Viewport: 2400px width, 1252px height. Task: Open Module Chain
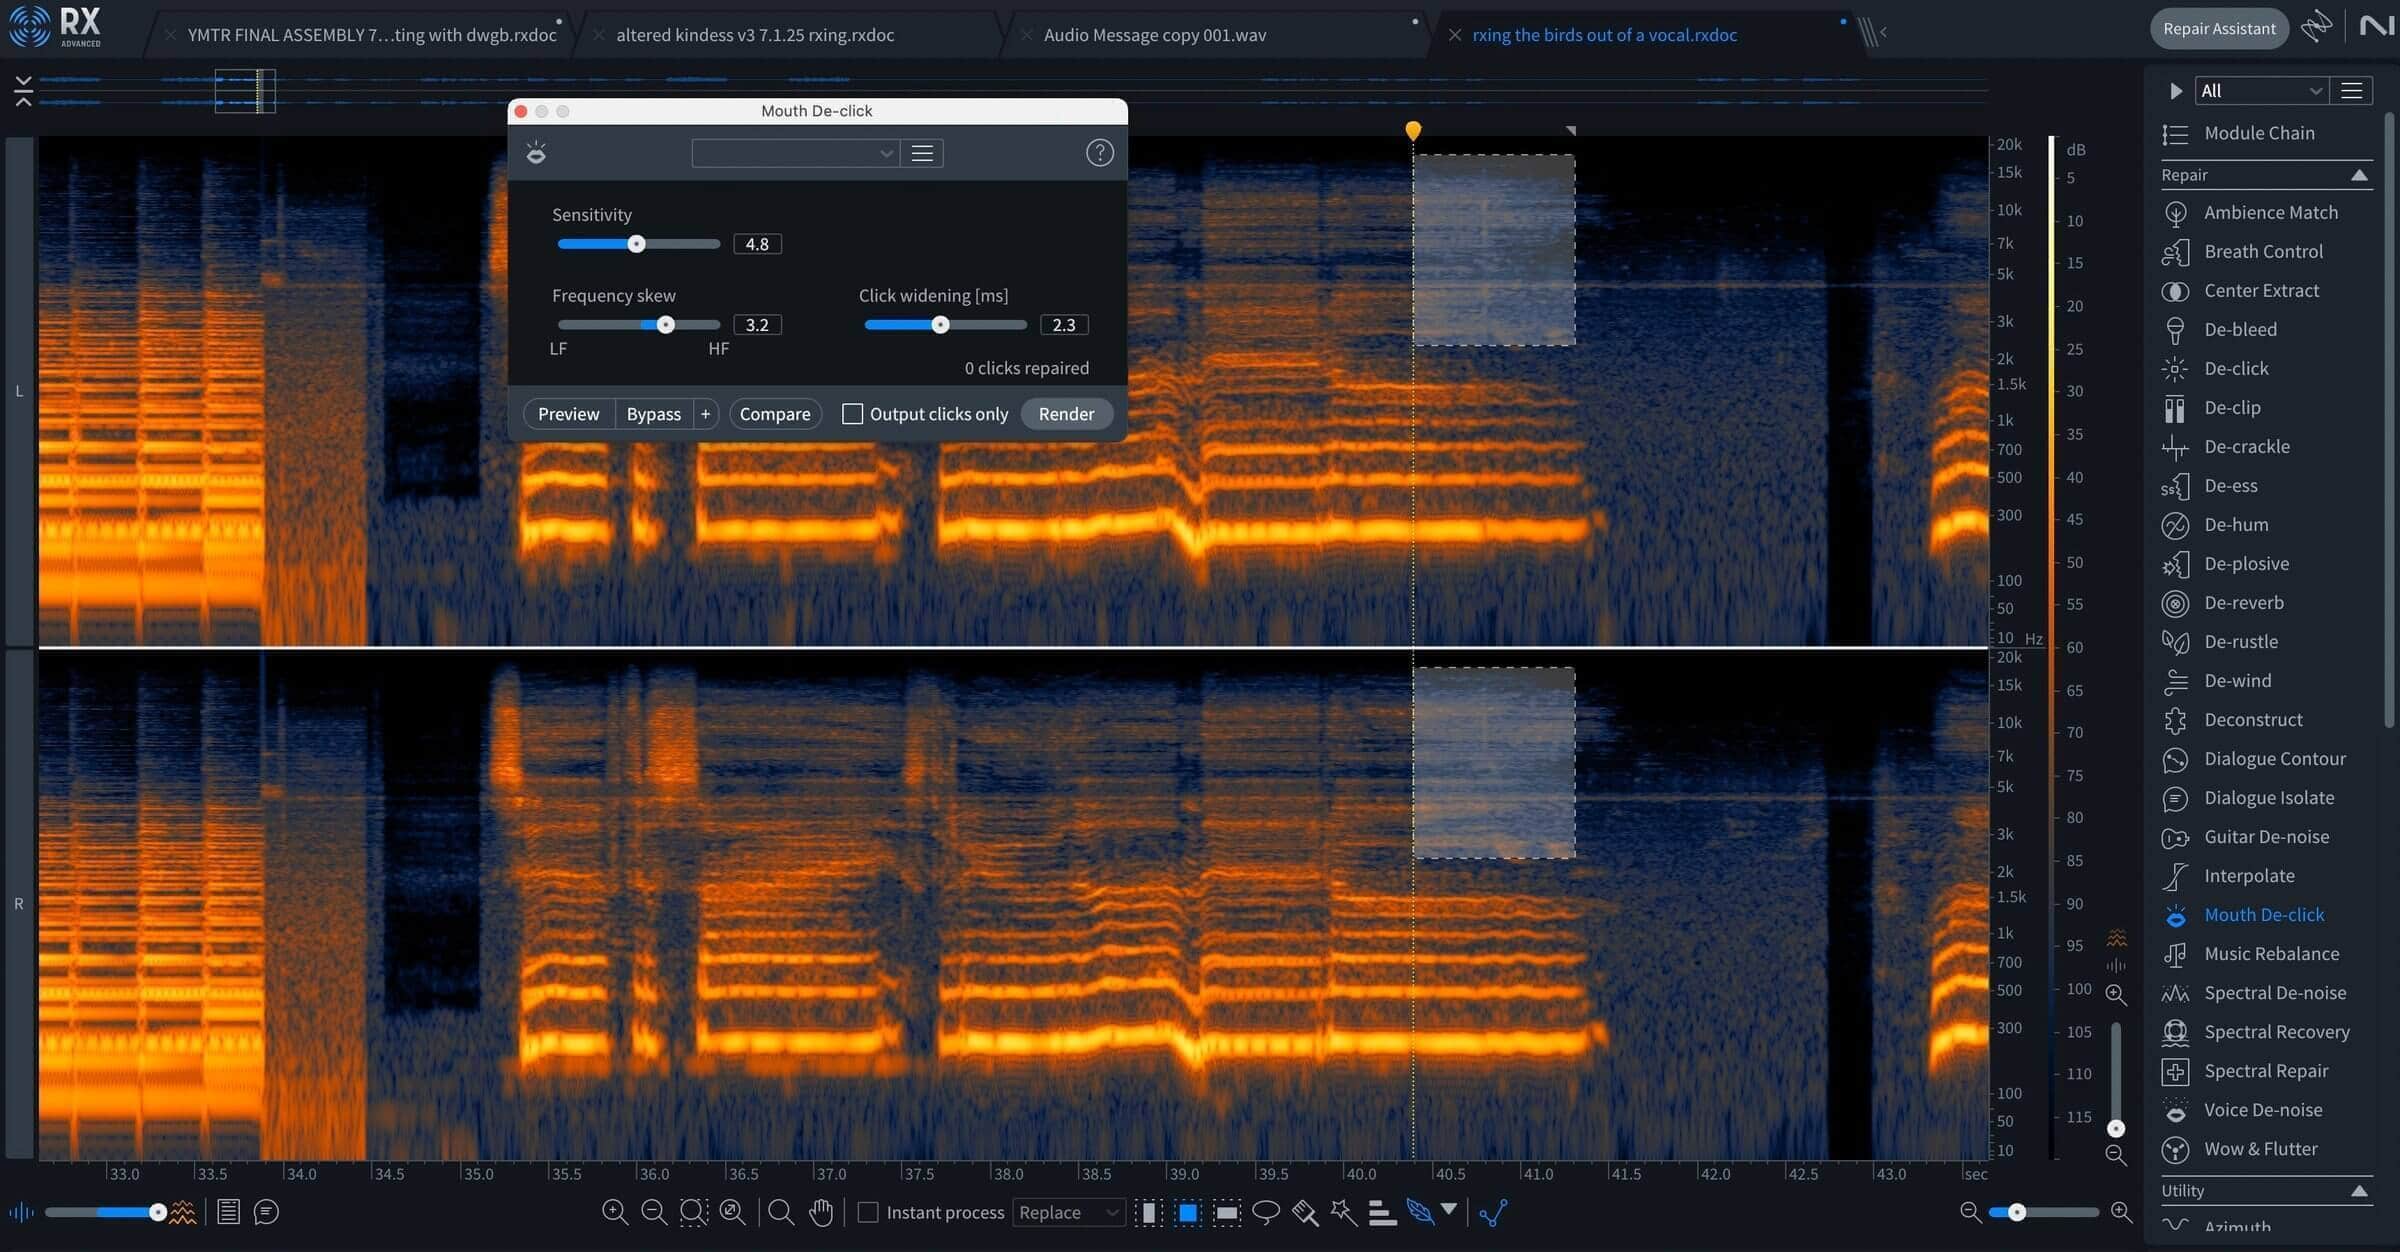pos(2238,133)
